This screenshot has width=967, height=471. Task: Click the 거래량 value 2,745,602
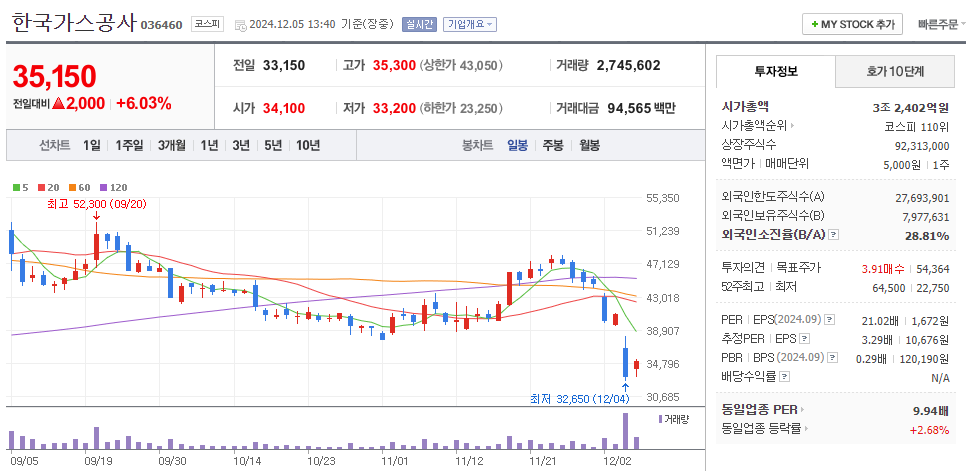click(x=628, y=65)
